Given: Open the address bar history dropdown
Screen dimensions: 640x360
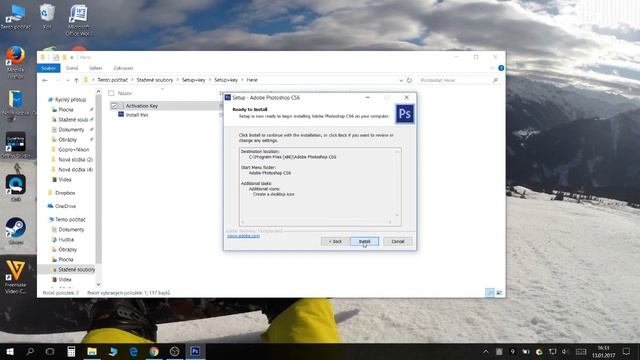Looking at the screenshot, I should pyautogui.click(x=401, y=80).
